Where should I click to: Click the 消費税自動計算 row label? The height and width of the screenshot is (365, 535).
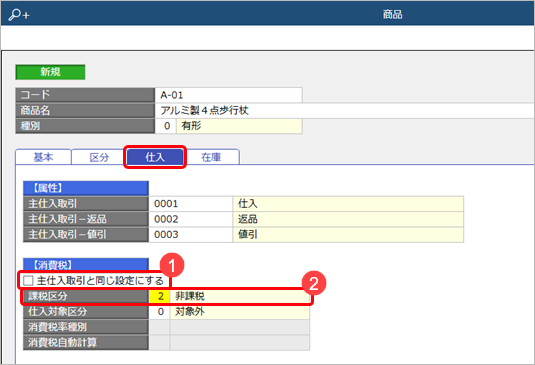click(x=86, y=342)
